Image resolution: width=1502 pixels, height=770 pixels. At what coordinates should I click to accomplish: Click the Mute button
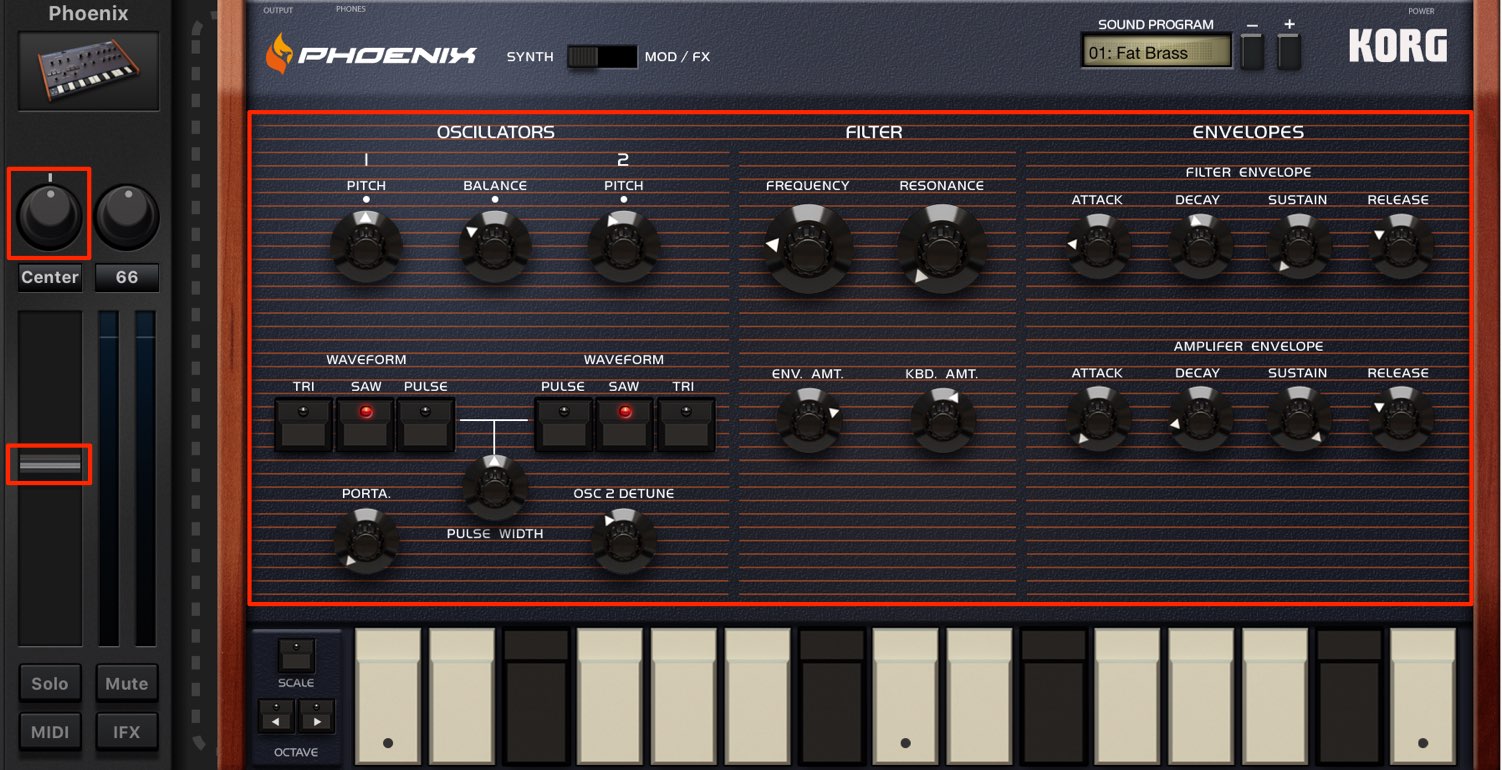click(127, 684)
